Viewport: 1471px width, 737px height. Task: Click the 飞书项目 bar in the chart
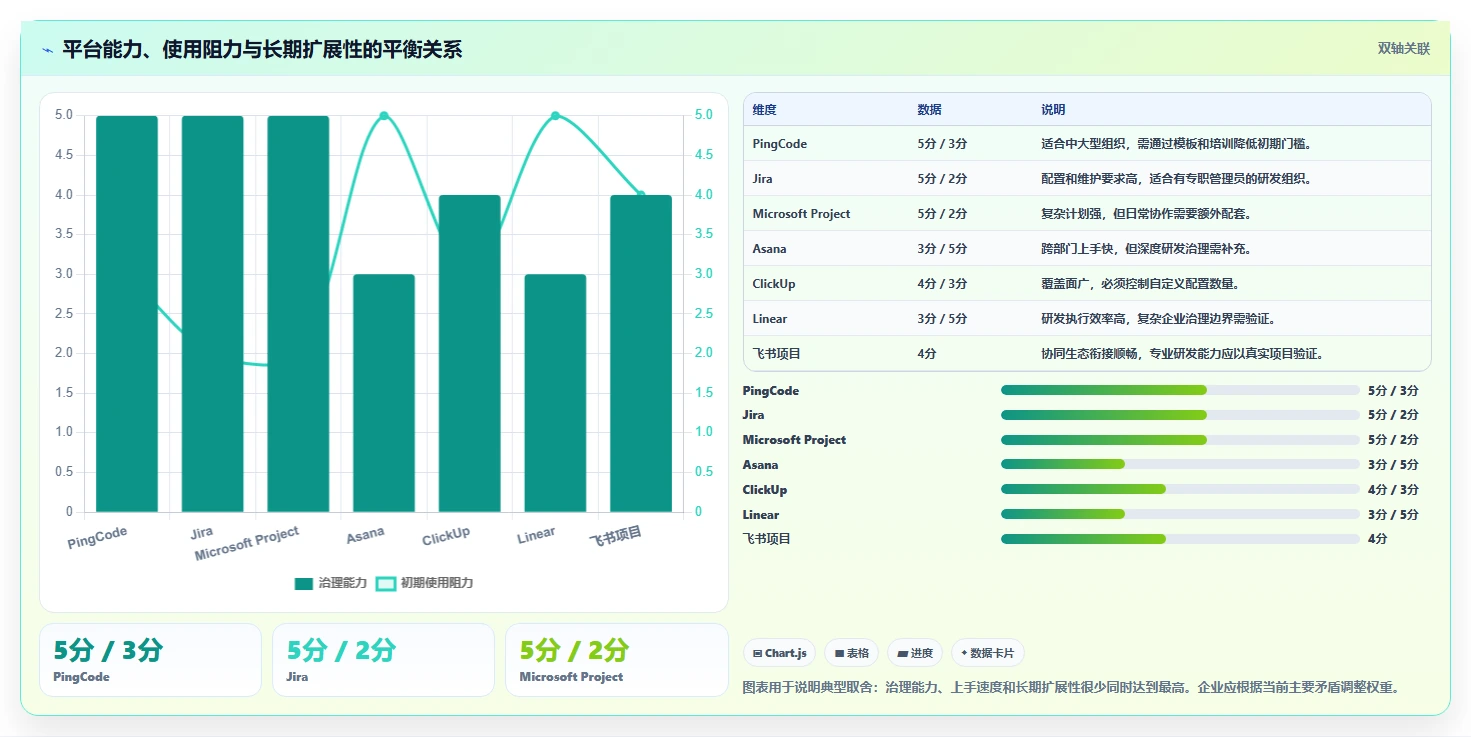[x=641, y=354]
